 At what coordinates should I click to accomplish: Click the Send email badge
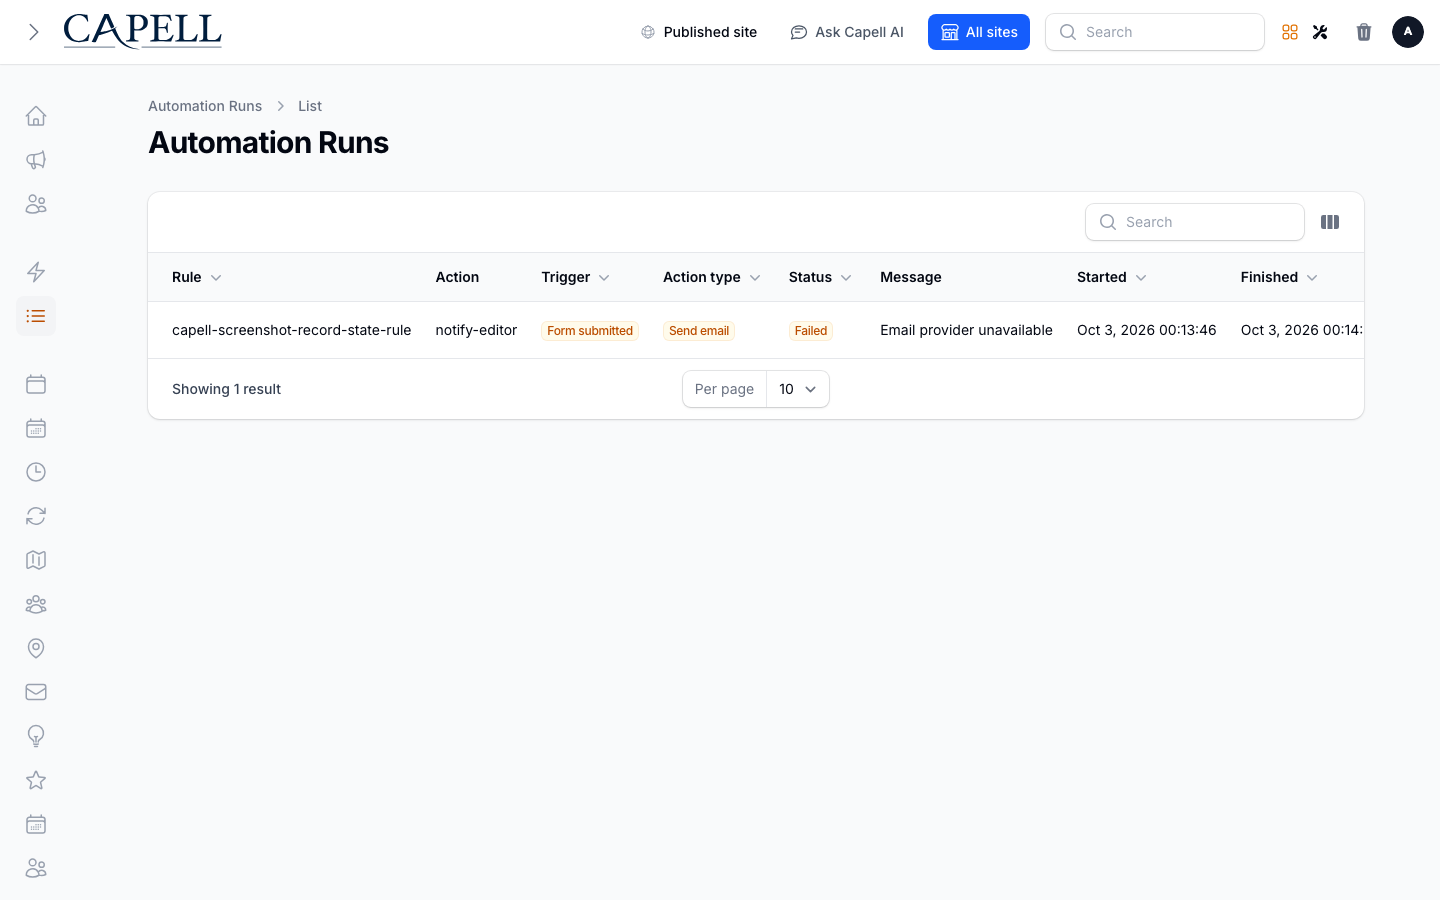pos(699,331)
